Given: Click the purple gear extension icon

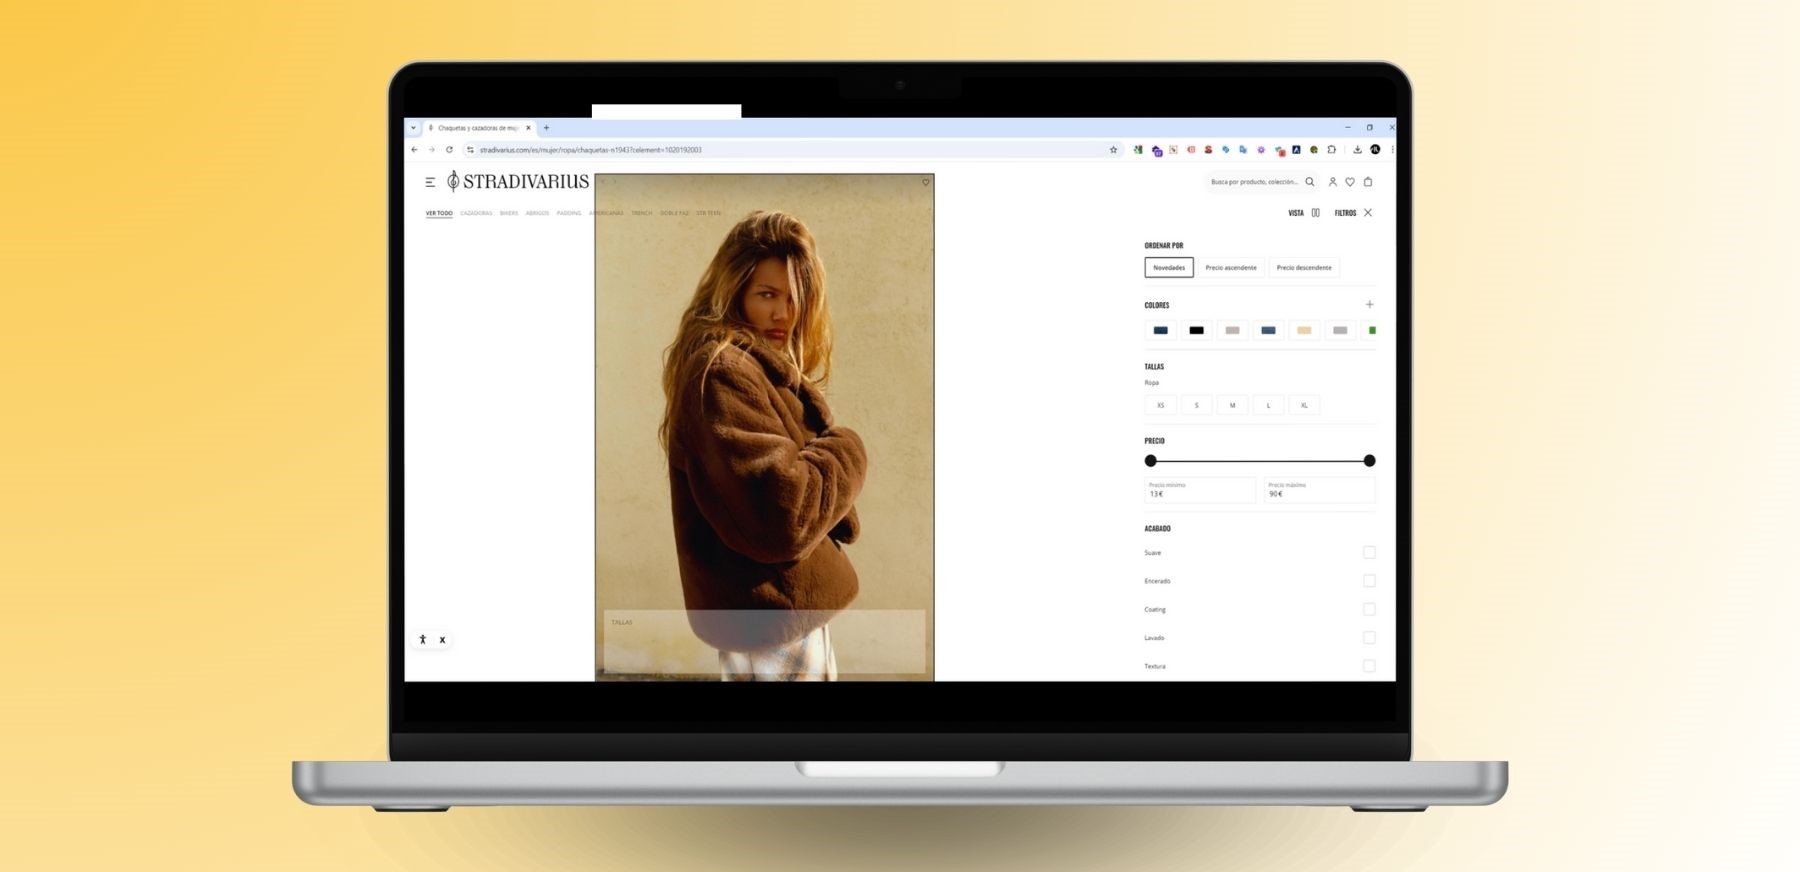Looking at the screenshot, I should 1261,150.
